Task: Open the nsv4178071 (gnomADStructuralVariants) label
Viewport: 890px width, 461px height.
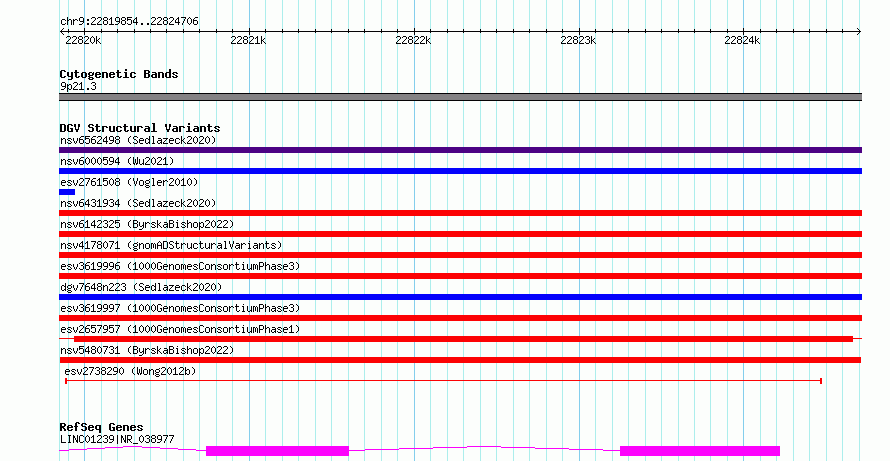Action: (x=171, y=245)
